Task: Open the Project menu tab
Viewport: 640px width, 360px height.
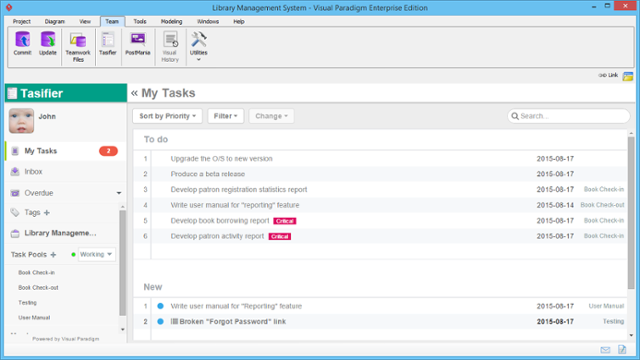Action: tap(22, 22)
